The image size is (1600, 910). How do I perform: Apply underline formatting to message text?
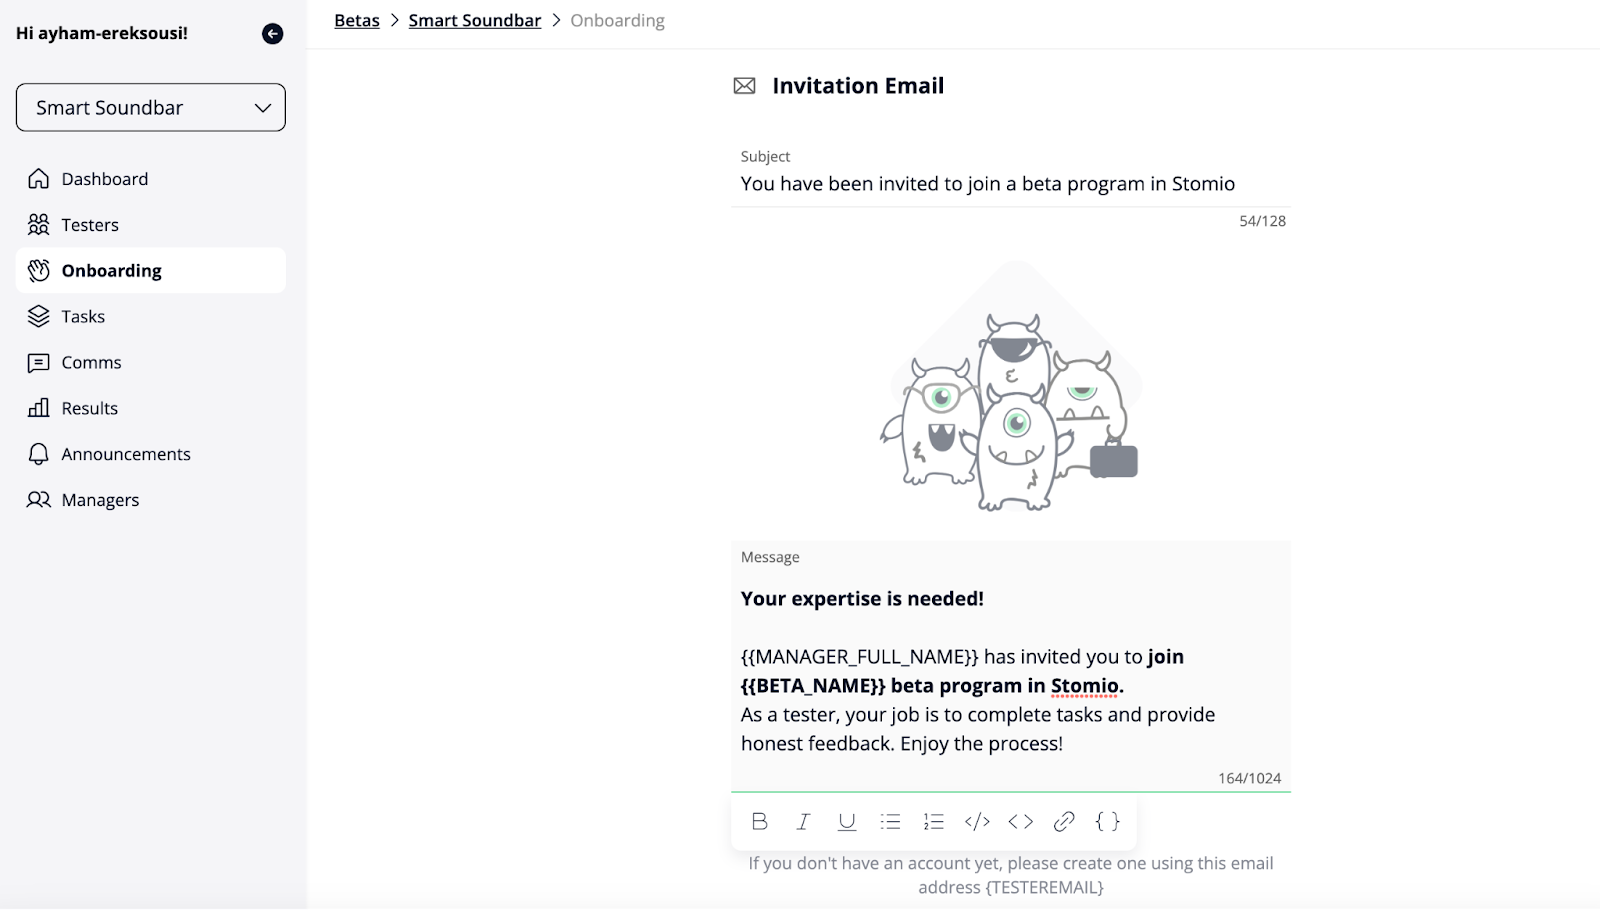click(847, 821)
